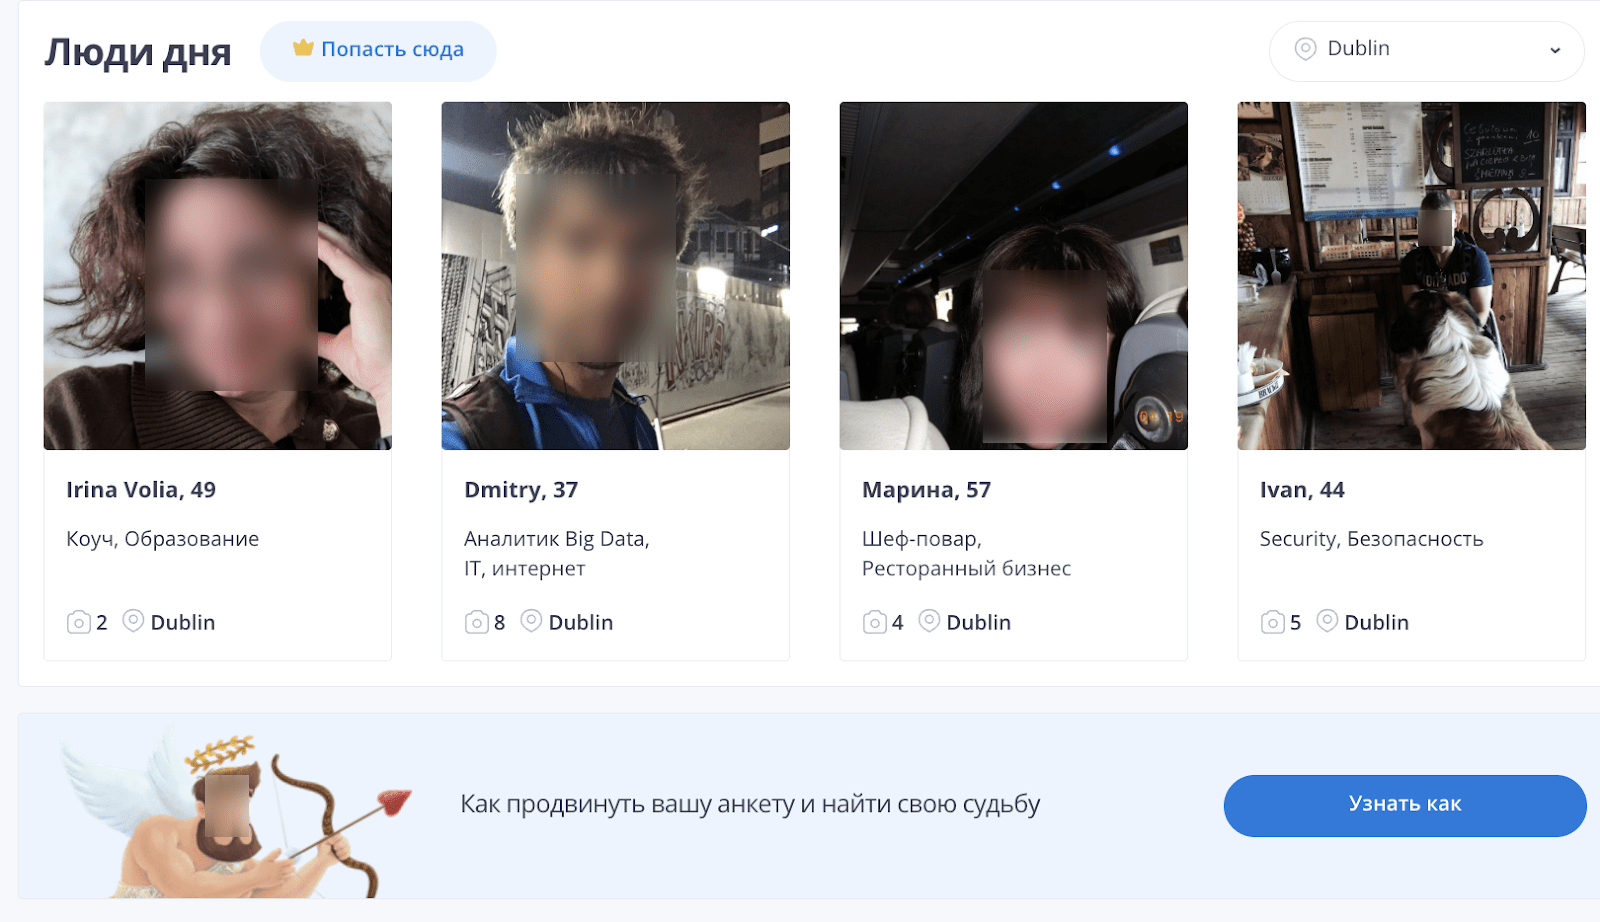The width and height of the screenshot is (1600, 922).
Task: Open the Dublin city dropdown
Action: tap(1425, 50)
